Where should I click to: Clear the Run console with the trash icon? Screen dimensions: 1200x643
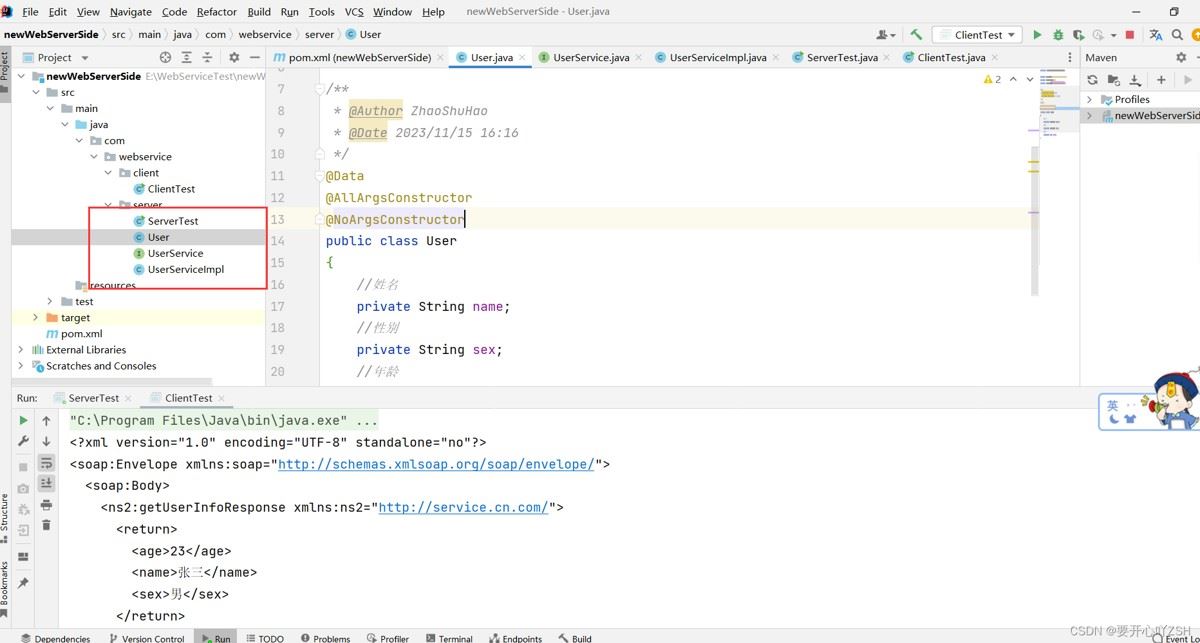(x=46, y=526)
